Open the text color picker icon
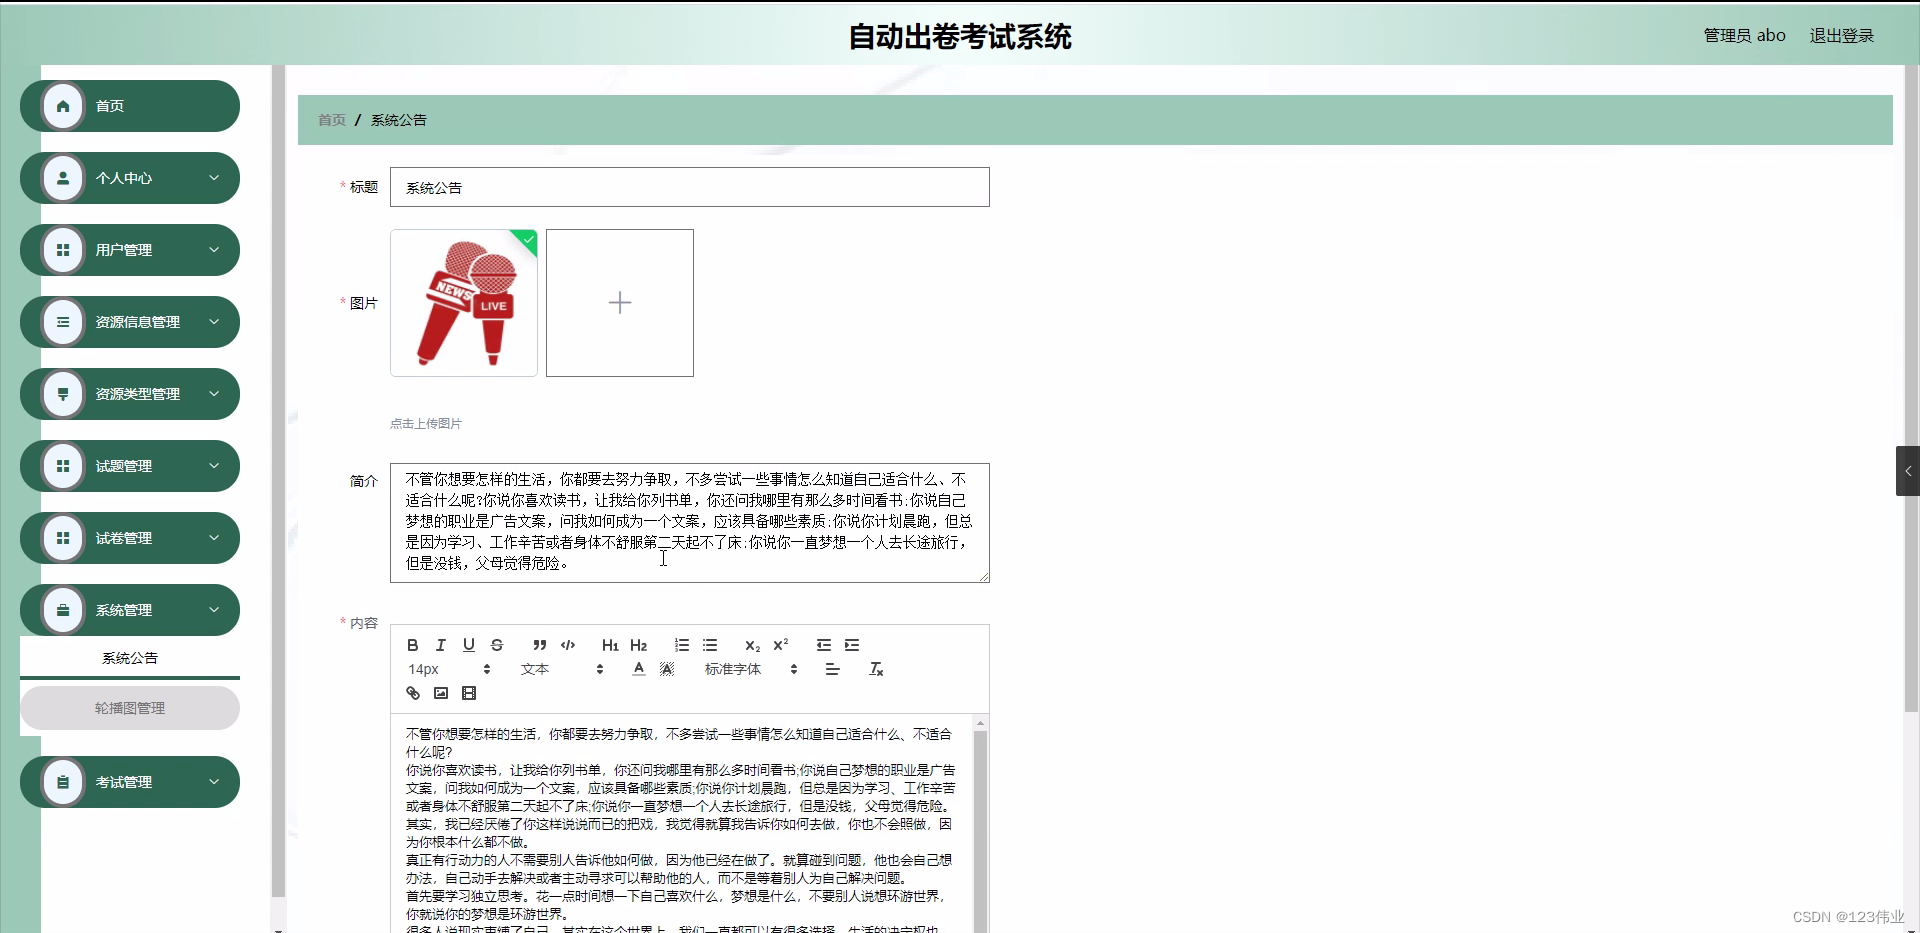1920x933 pixels. click(x=638, y=668)
